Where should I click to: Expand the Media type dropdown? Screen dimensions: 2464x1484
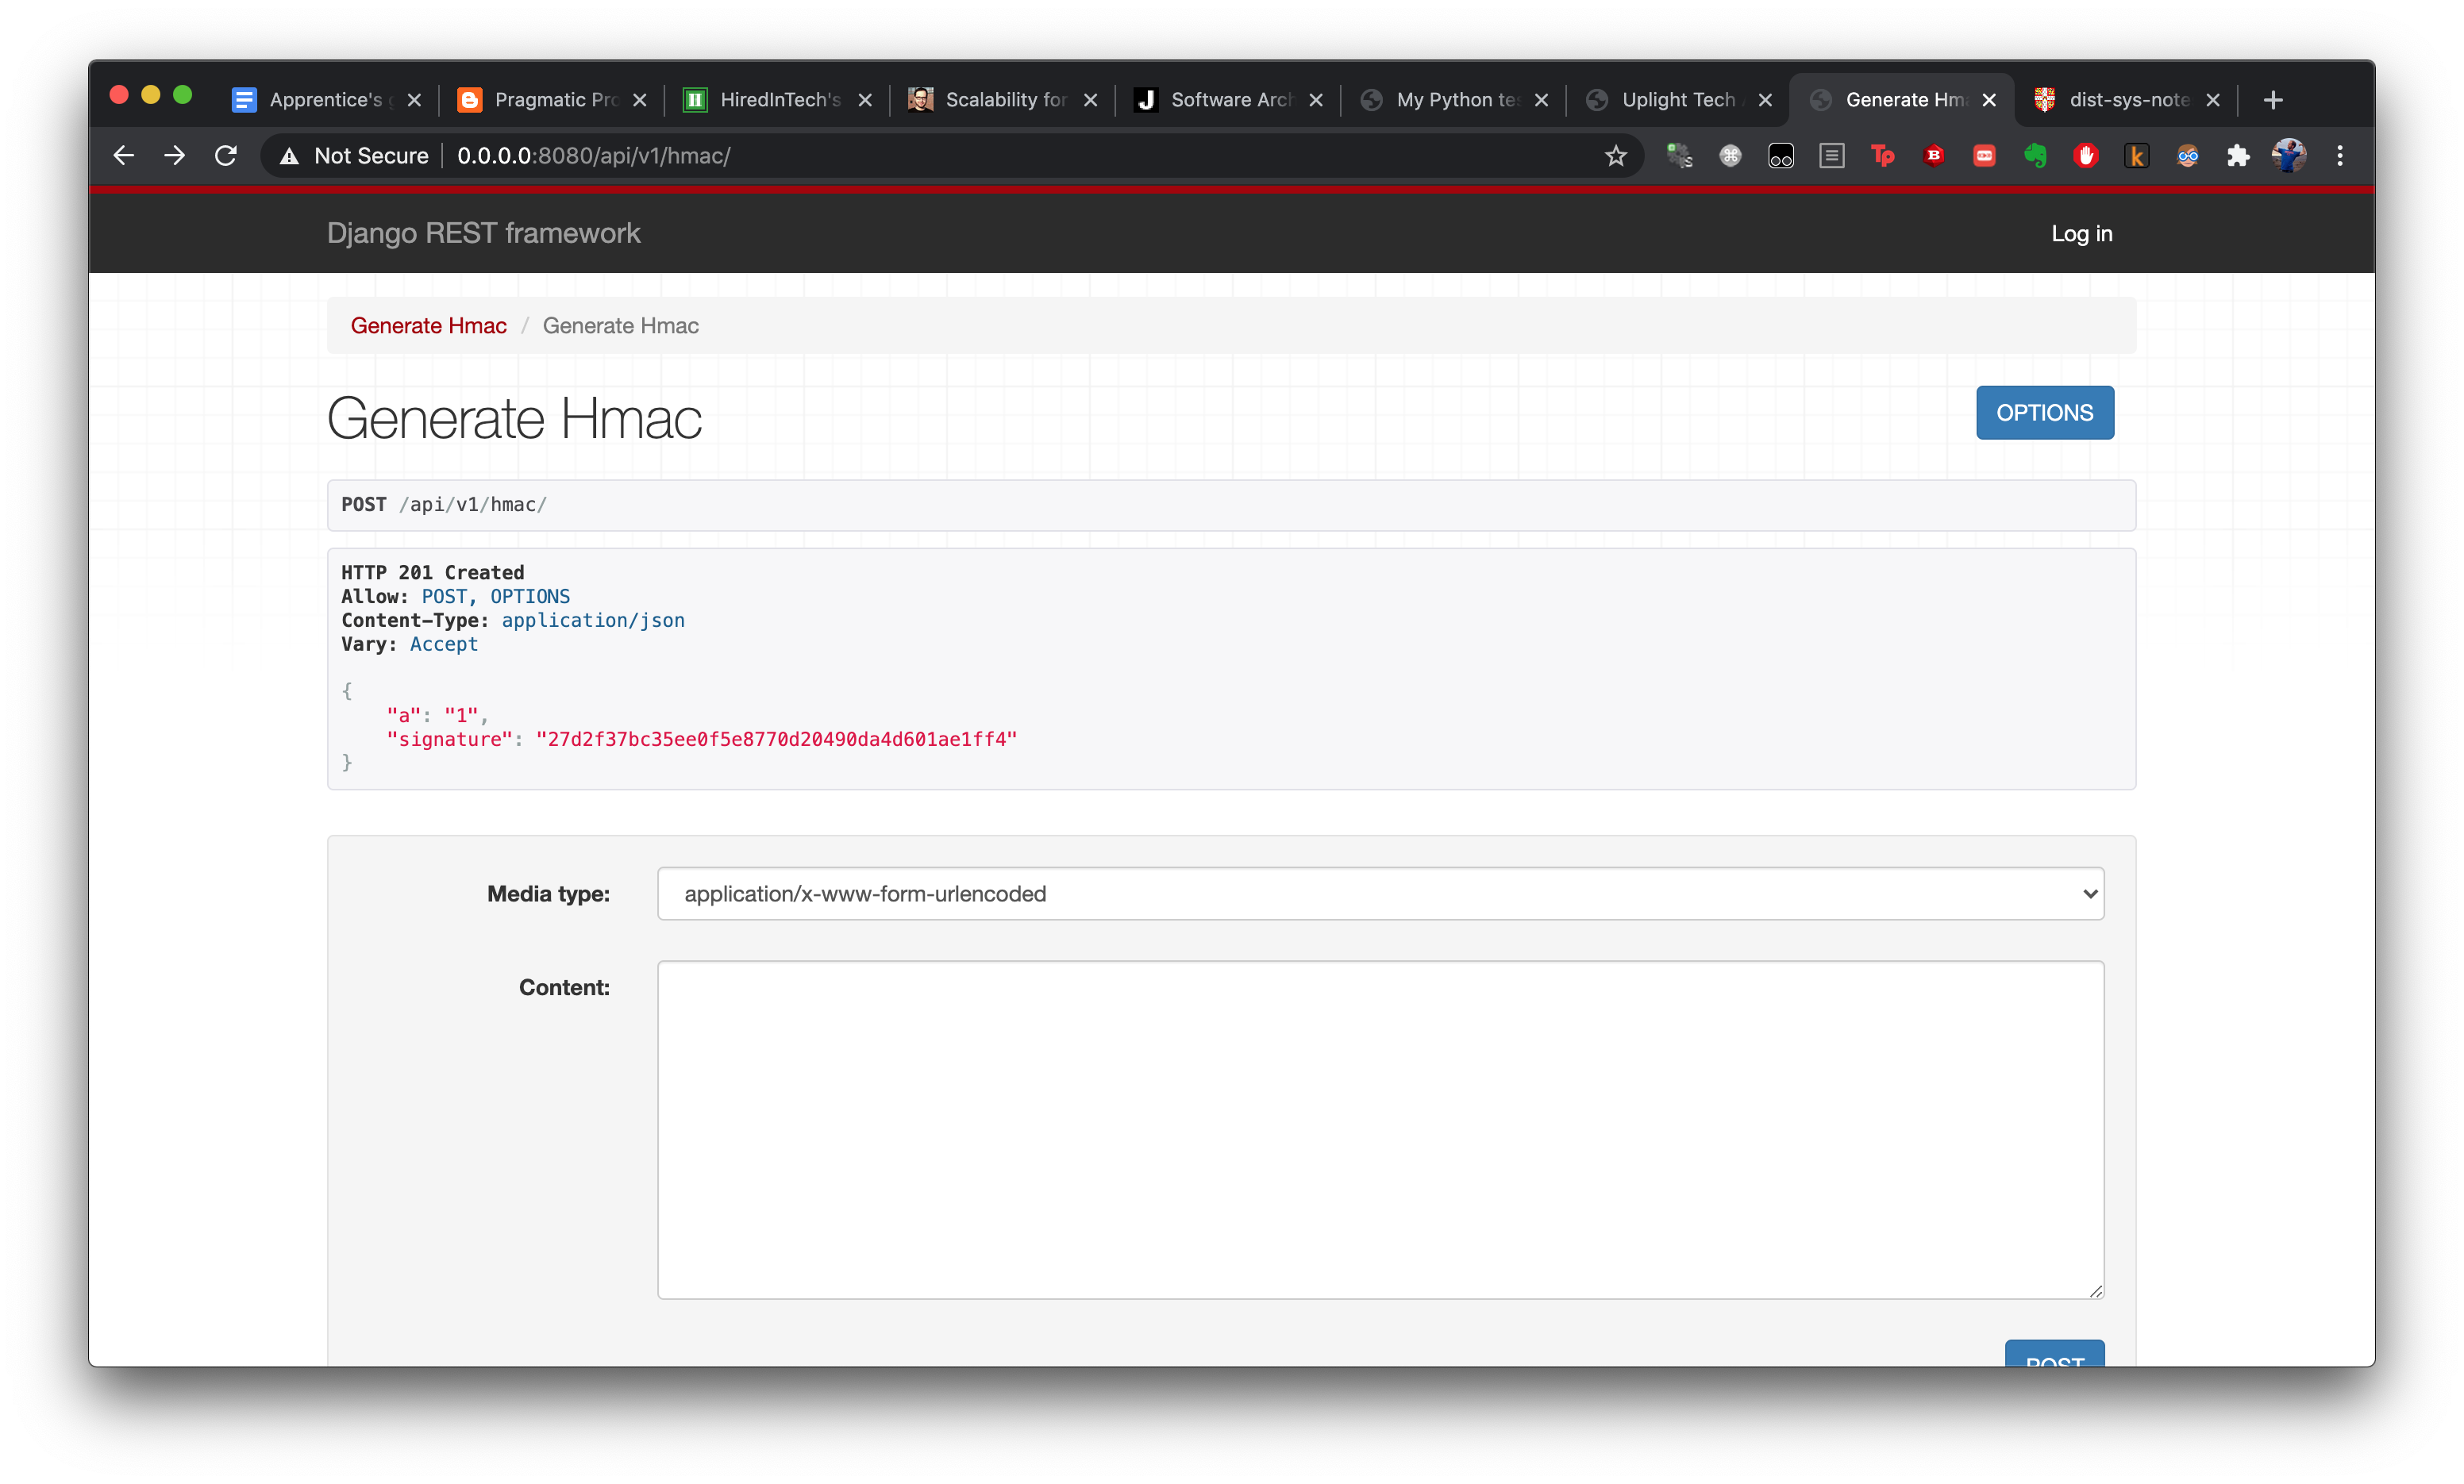[x=1380, y=894]
